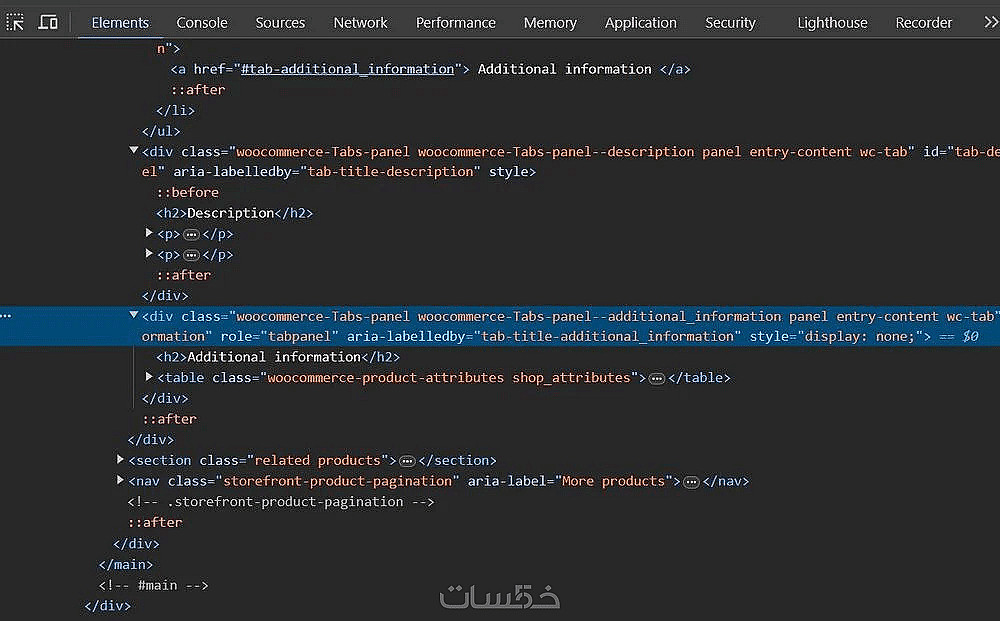The width and height of the screenshot is (1000, 621).
Task: Expand ellipsis inside the table element
Action: tap(656, 378)
